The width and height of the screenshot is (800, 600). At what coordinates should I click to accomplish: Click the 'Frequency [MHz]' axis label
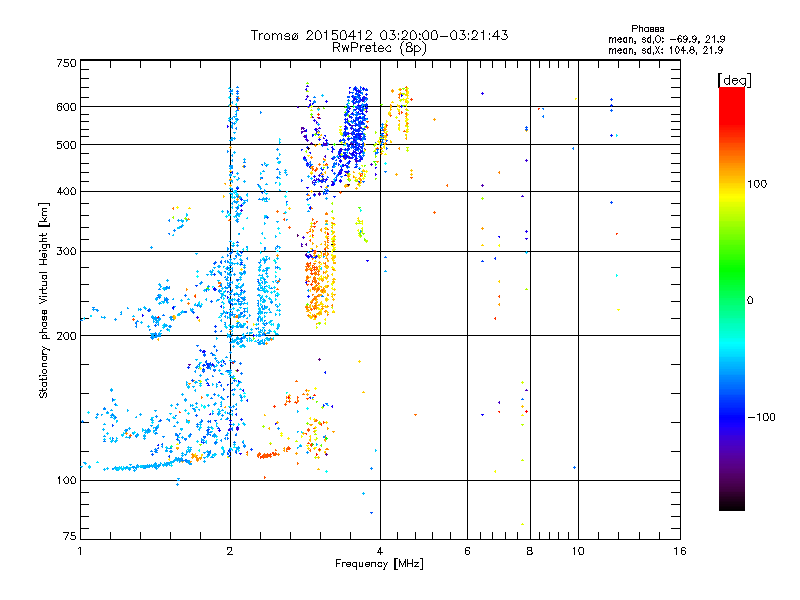coord(379,564)
